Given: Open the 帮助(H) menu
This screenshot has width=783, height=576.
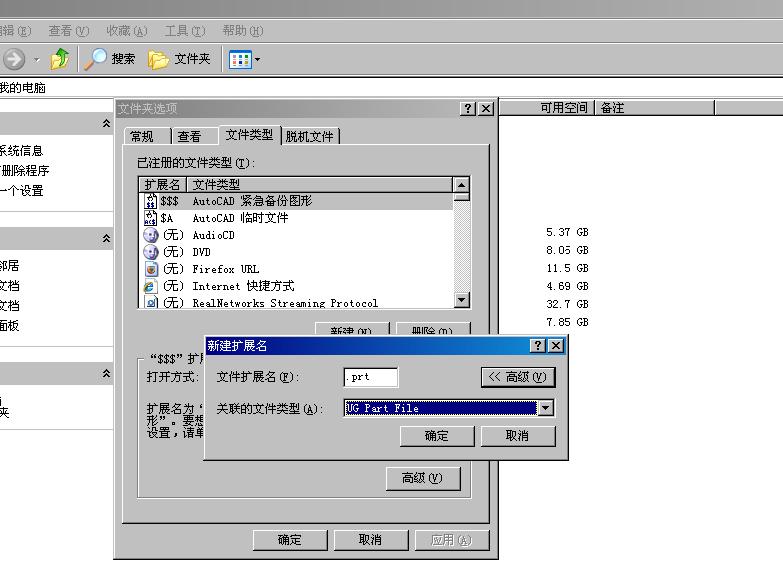Looking at the screenshot, I should click(243, 31).
